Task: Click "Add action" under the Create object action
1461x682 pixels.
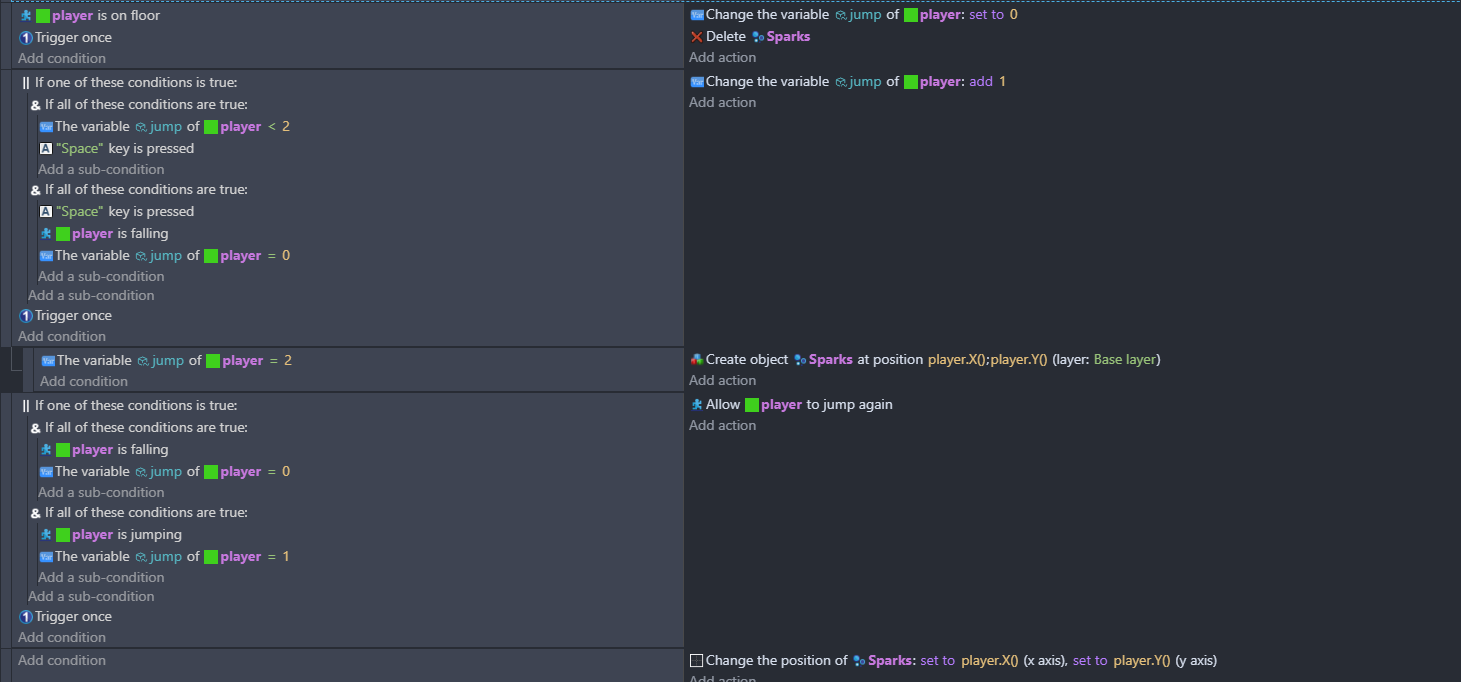Action: coord(722,380)
